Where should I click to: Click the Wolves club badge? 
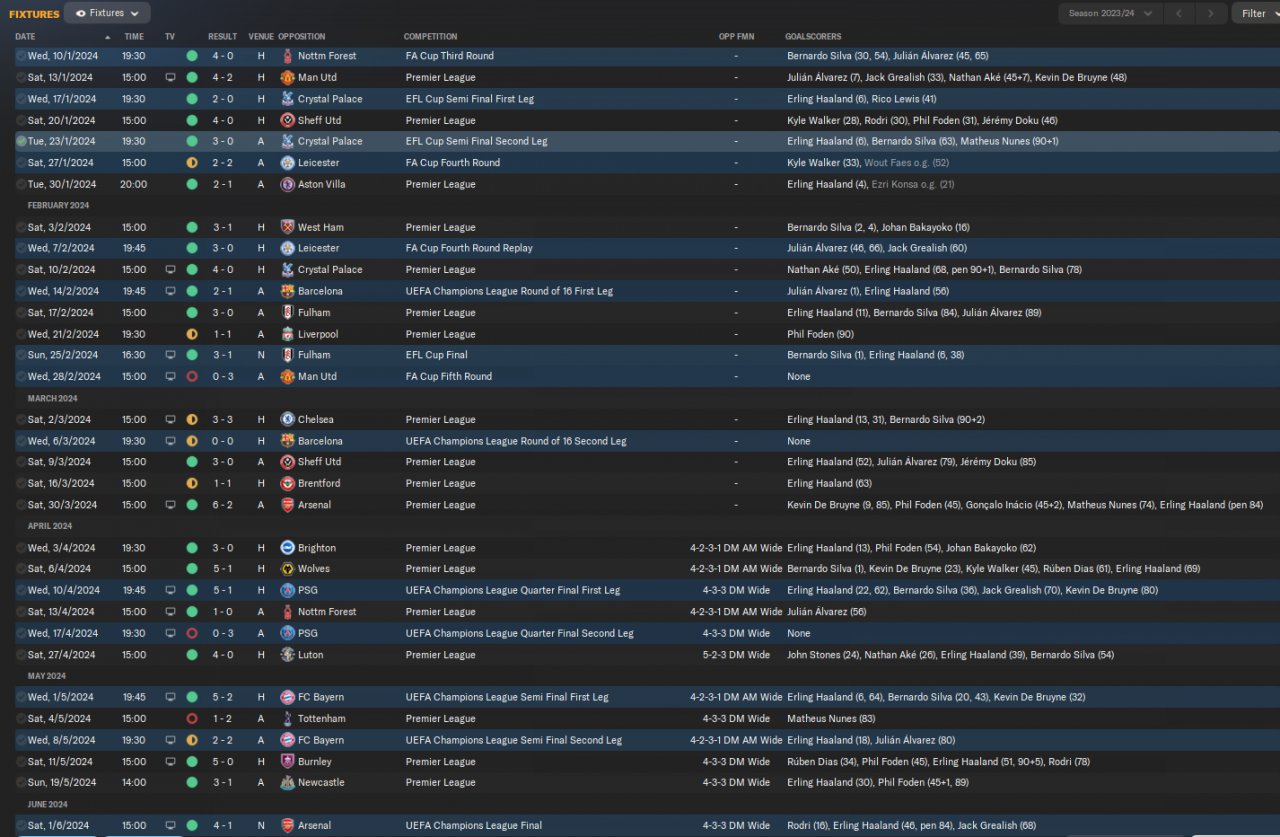coord(288,569)
